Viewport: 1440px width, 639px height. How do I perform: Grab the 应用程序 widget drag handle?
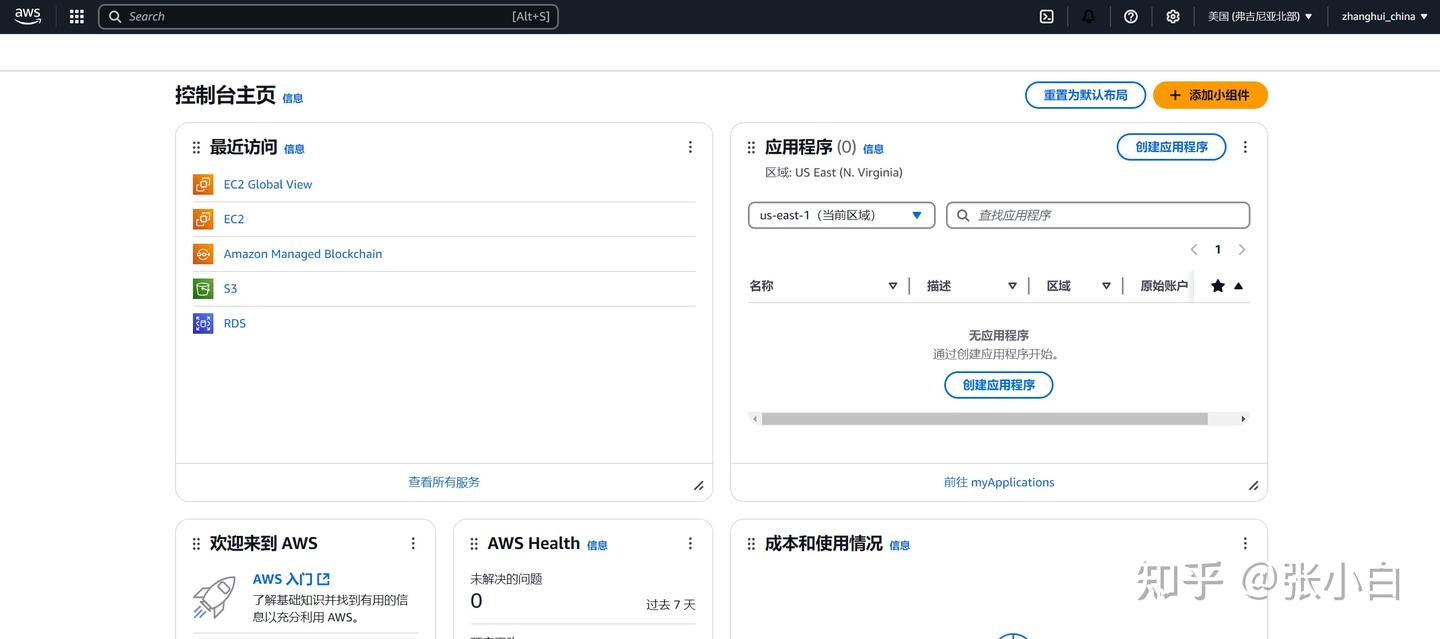click(x=751, y=147)
